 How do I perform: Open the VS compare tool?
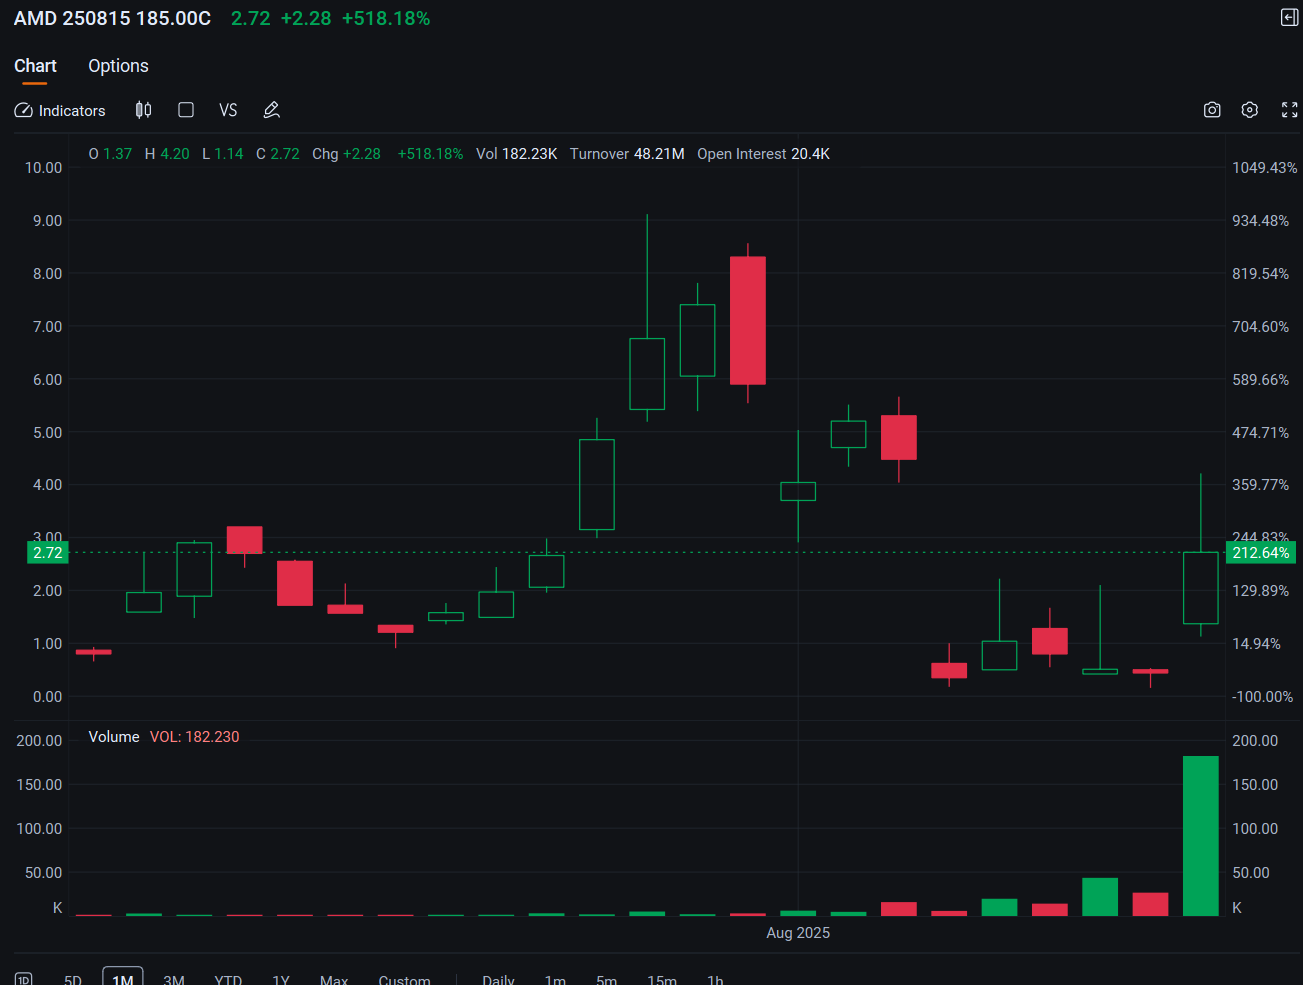(x=228, y=110)
